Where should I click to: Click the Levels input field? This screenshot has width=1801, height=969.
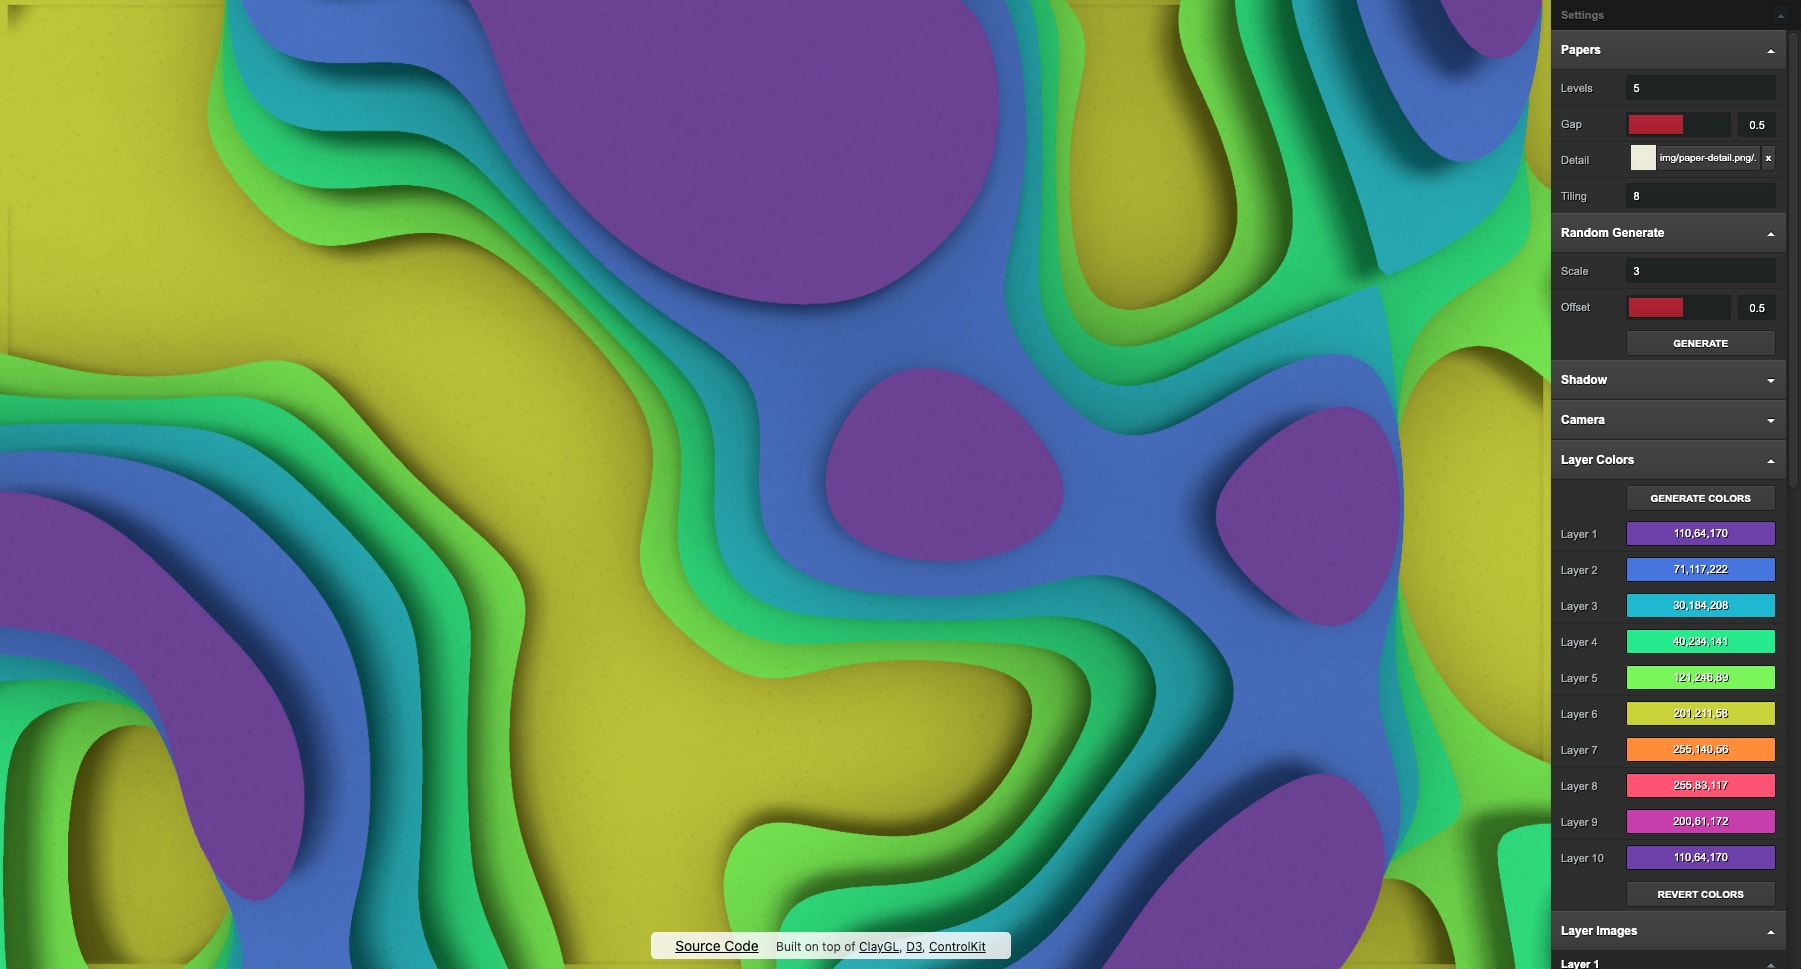[1700, 88]
